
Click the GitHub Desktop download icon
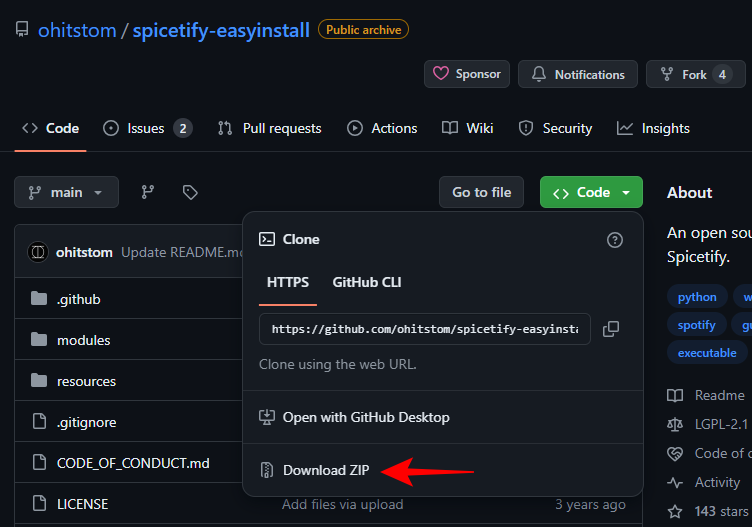coord(267,417)
